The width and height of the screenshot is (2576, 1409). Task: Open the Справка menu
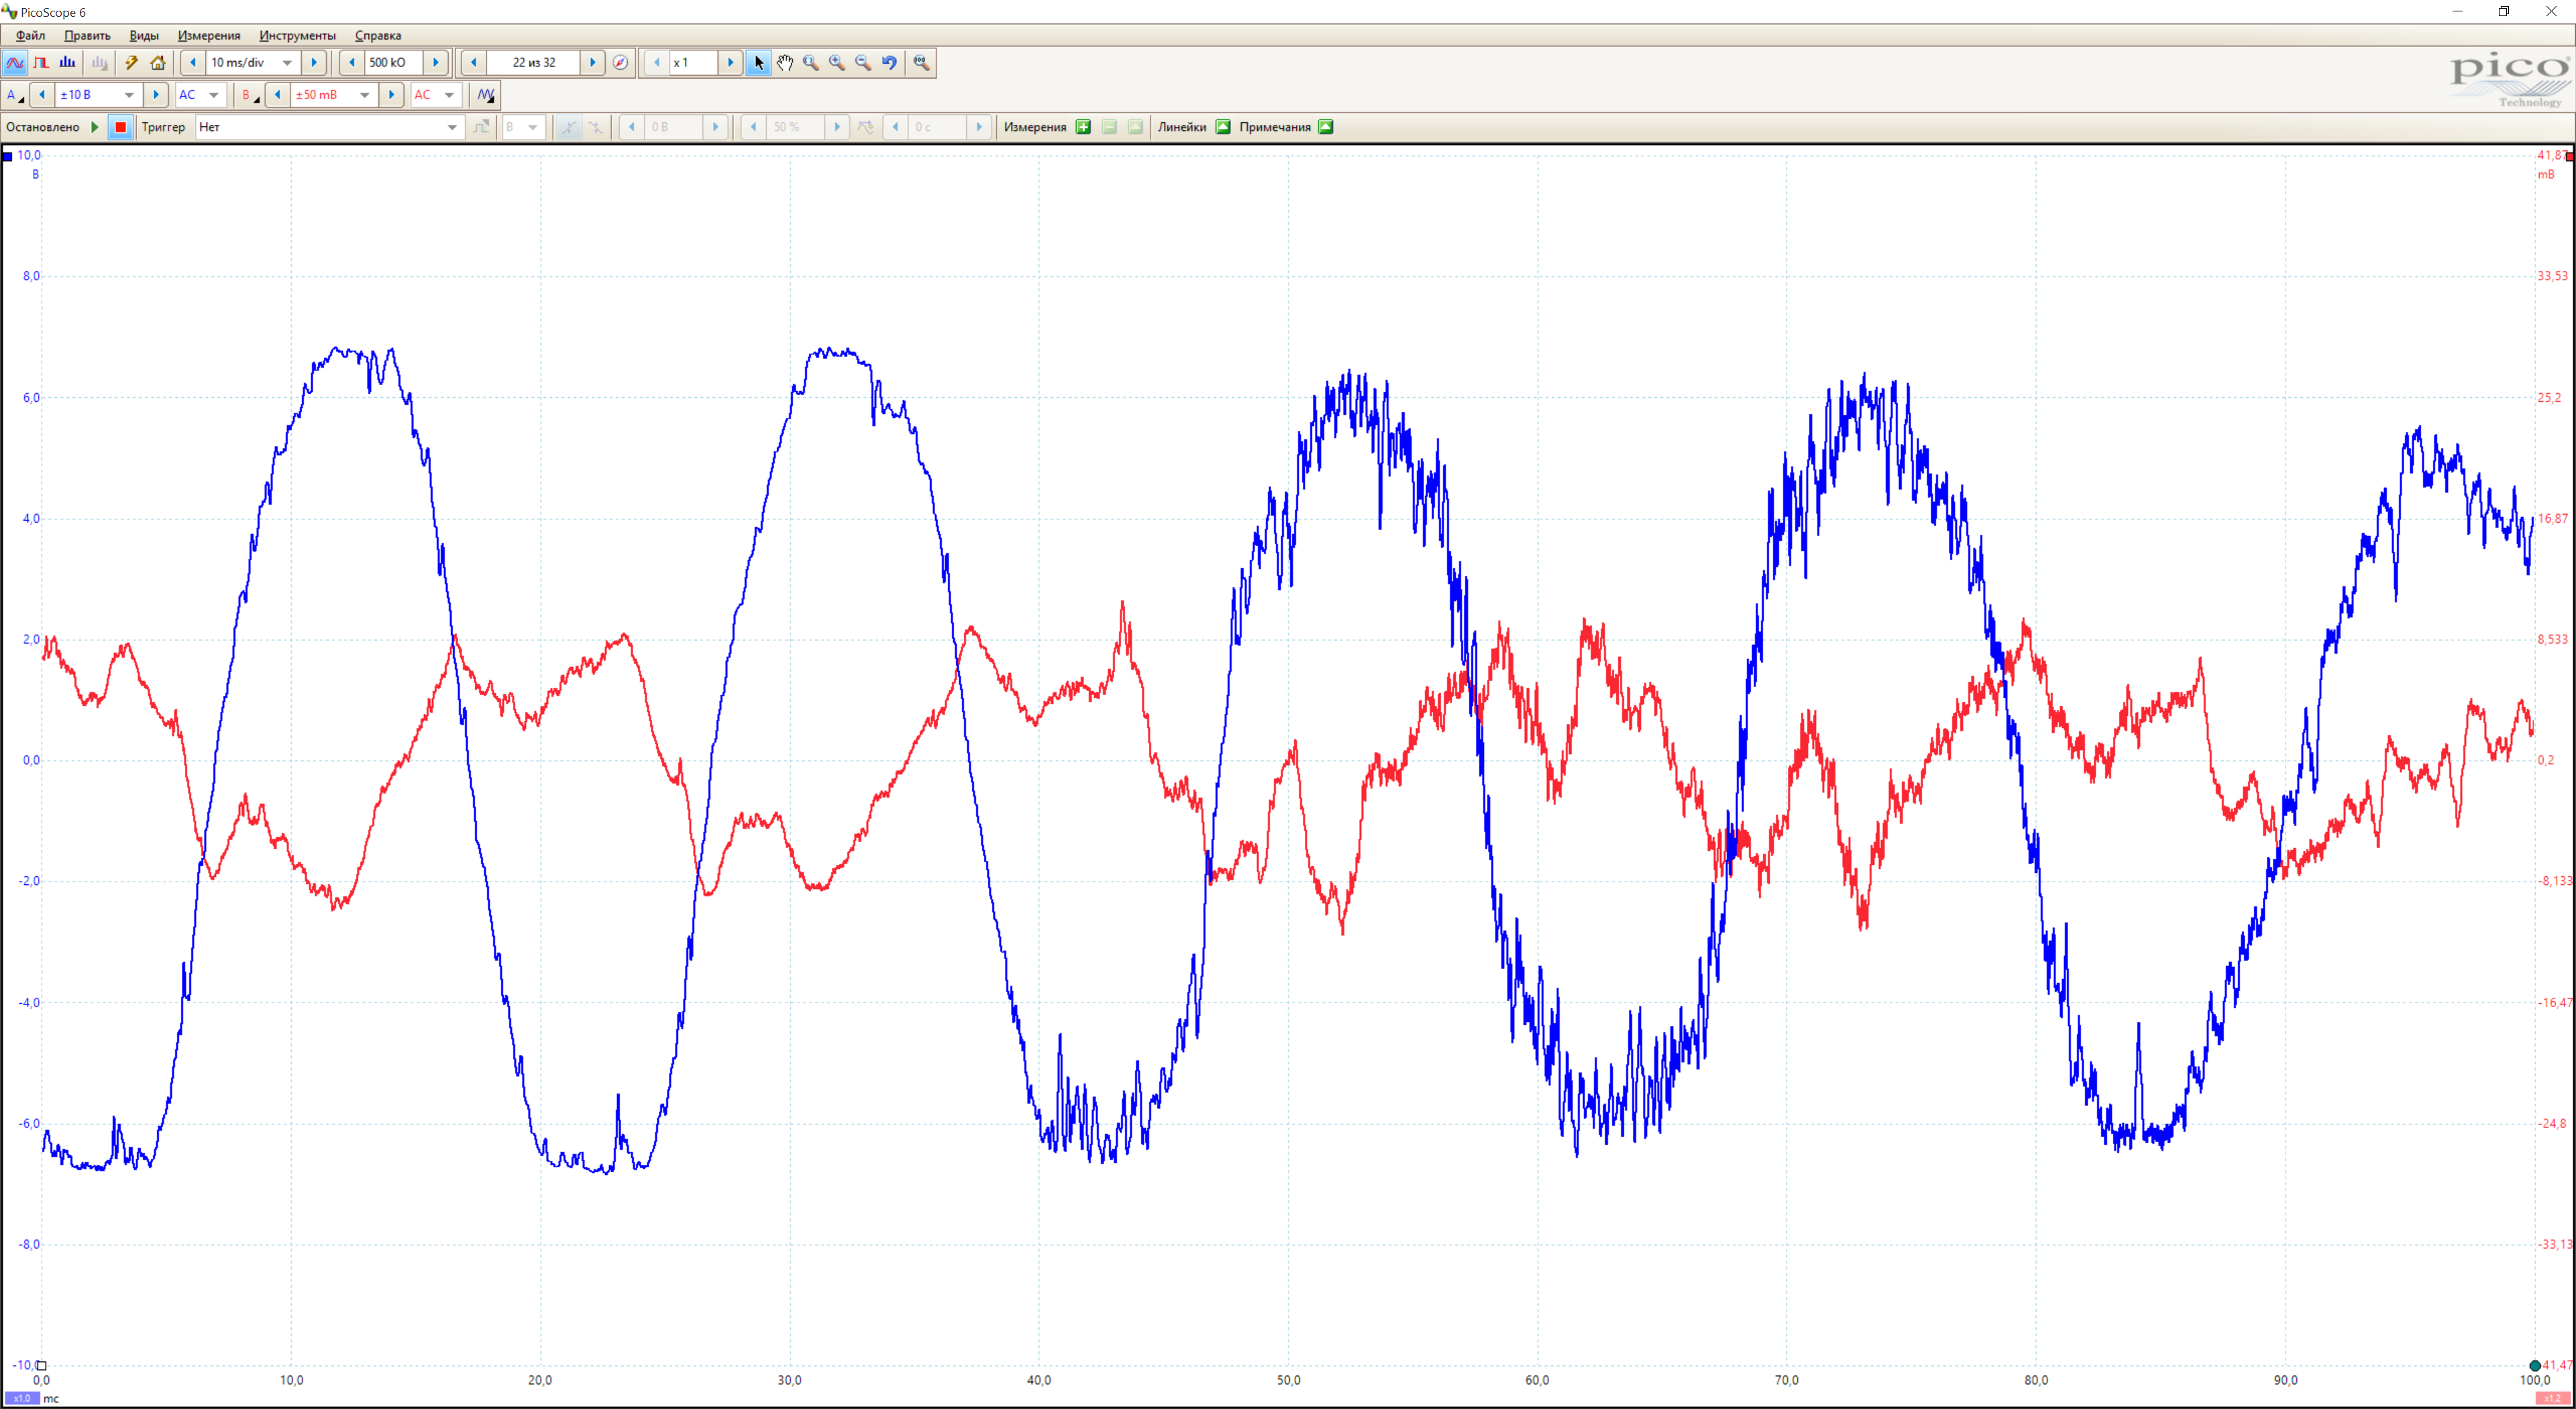378,35
